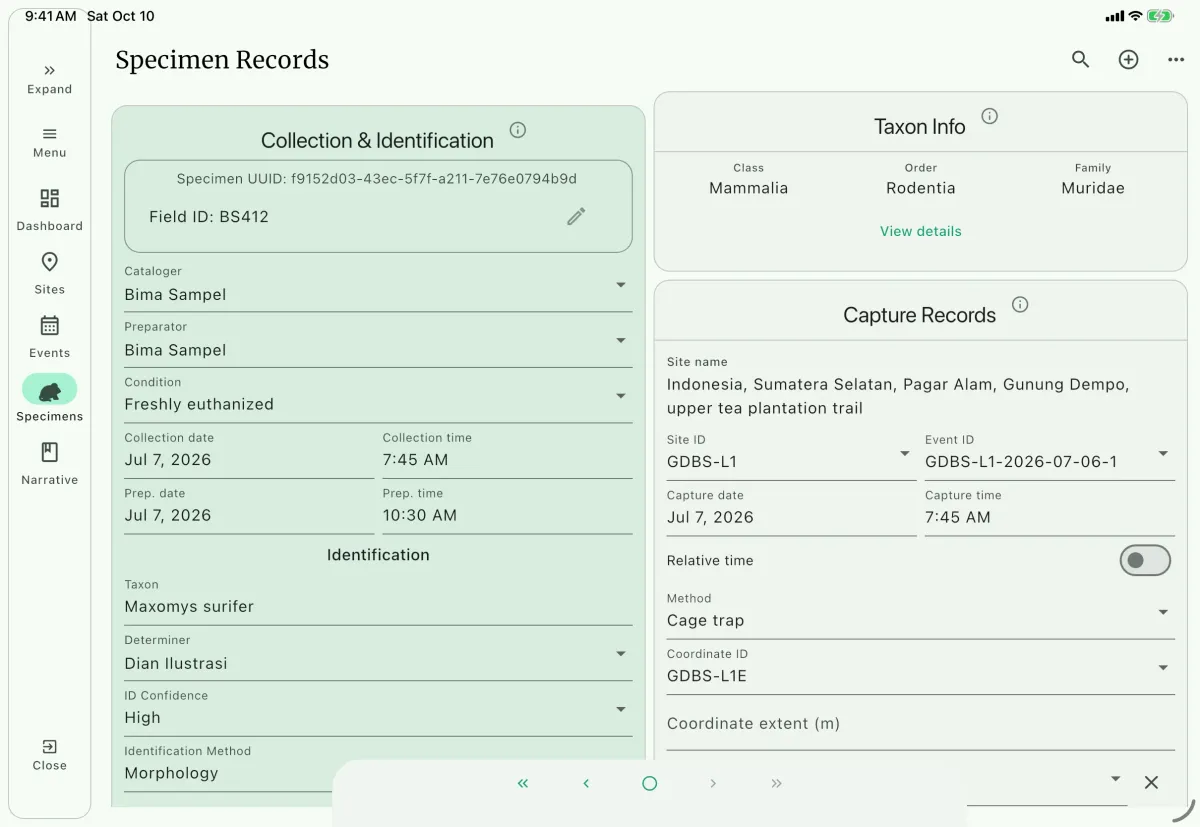Image resolution: width=1200 pixels, height=827 pixels.
Task: Close the bottom navigation bar
Action: (x=1151, y=783)
